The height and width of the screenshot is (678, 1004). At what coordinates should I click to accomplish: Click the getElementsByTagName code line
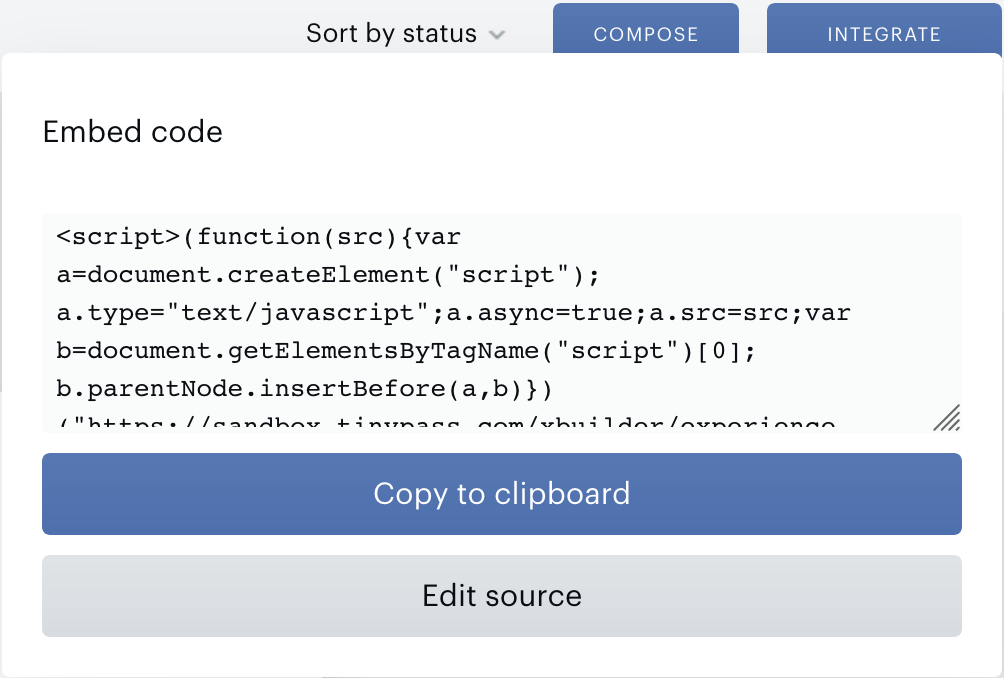[406, 351]
